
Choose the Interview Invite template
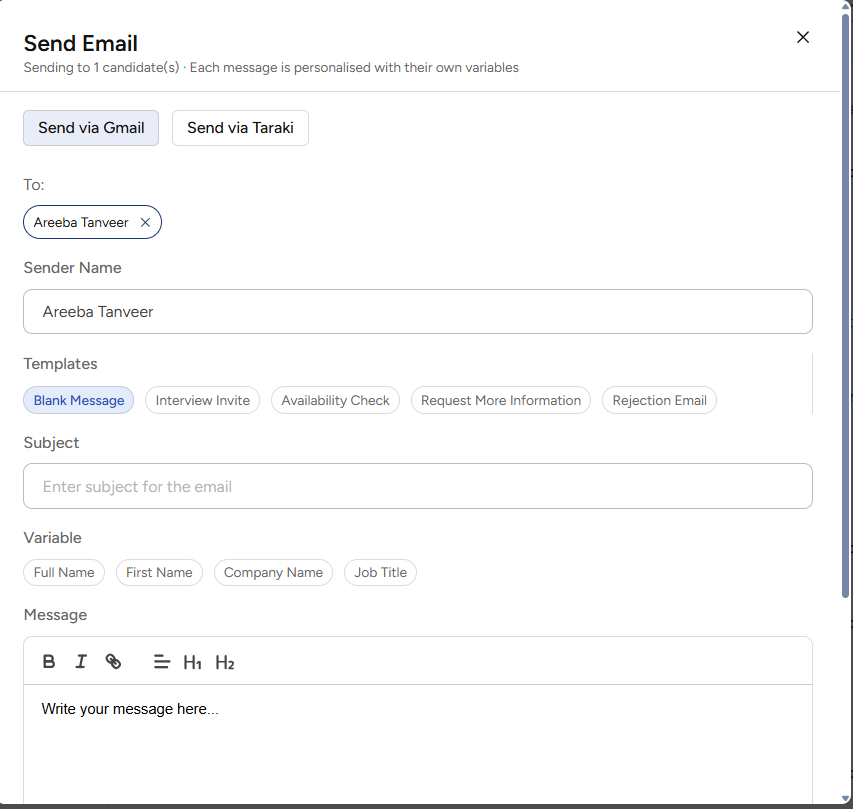(202, 400)
